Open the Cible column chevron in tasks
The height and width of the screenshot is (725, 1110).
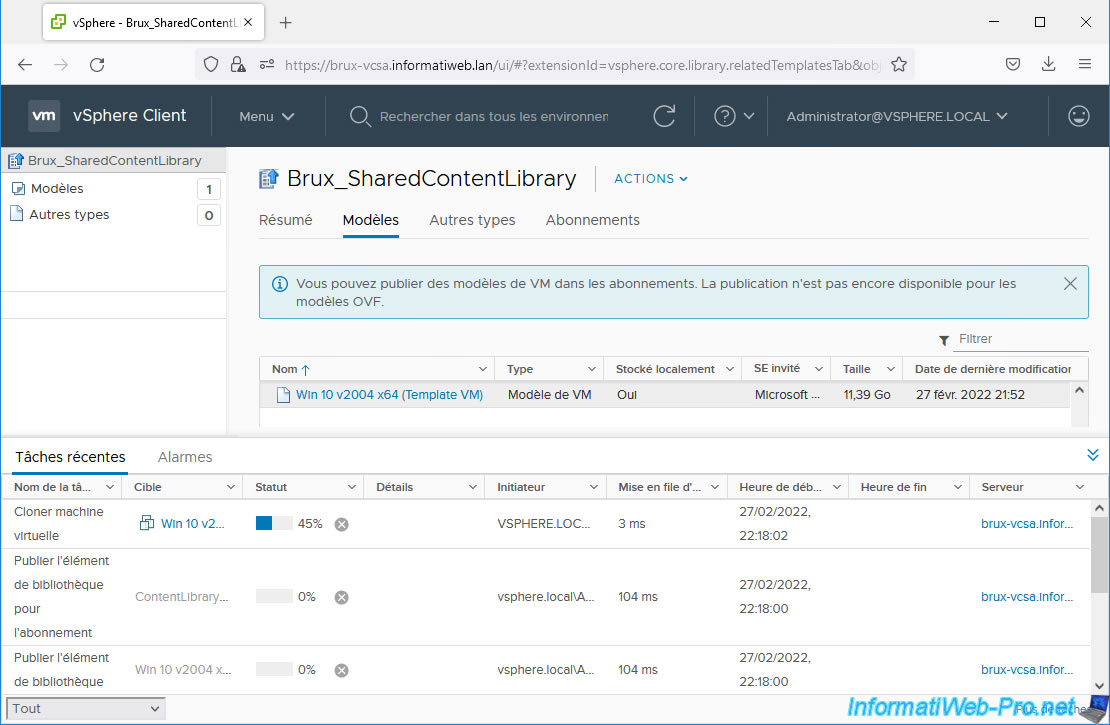(230, 487)
